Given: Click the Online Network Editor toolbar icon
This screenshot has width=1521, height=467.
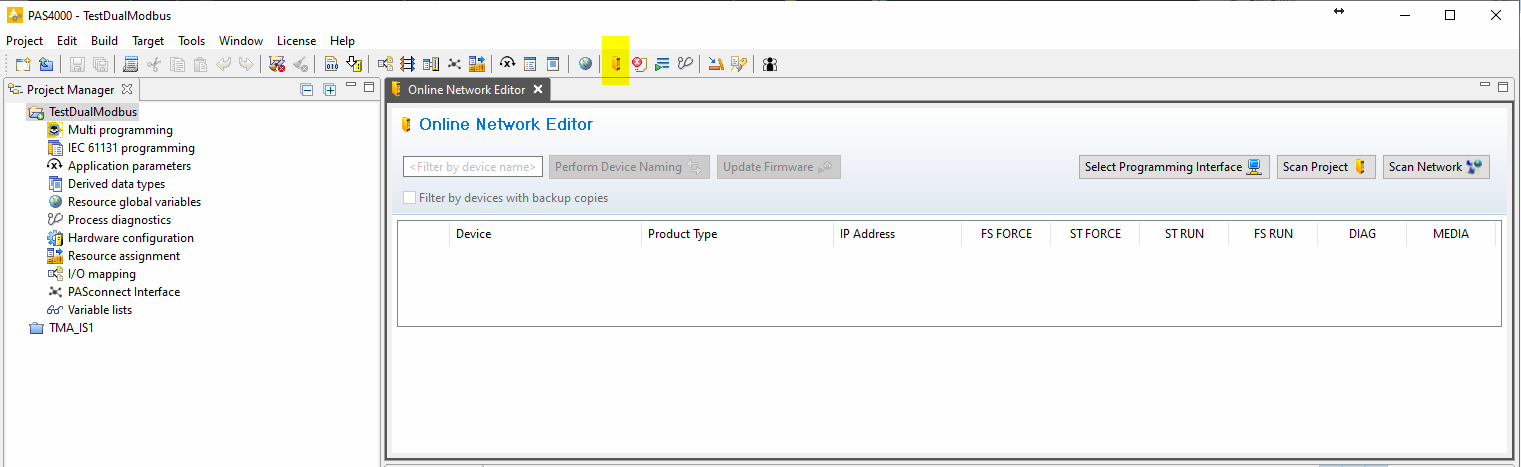Looking at the screenshot, I should coord(616,64).
